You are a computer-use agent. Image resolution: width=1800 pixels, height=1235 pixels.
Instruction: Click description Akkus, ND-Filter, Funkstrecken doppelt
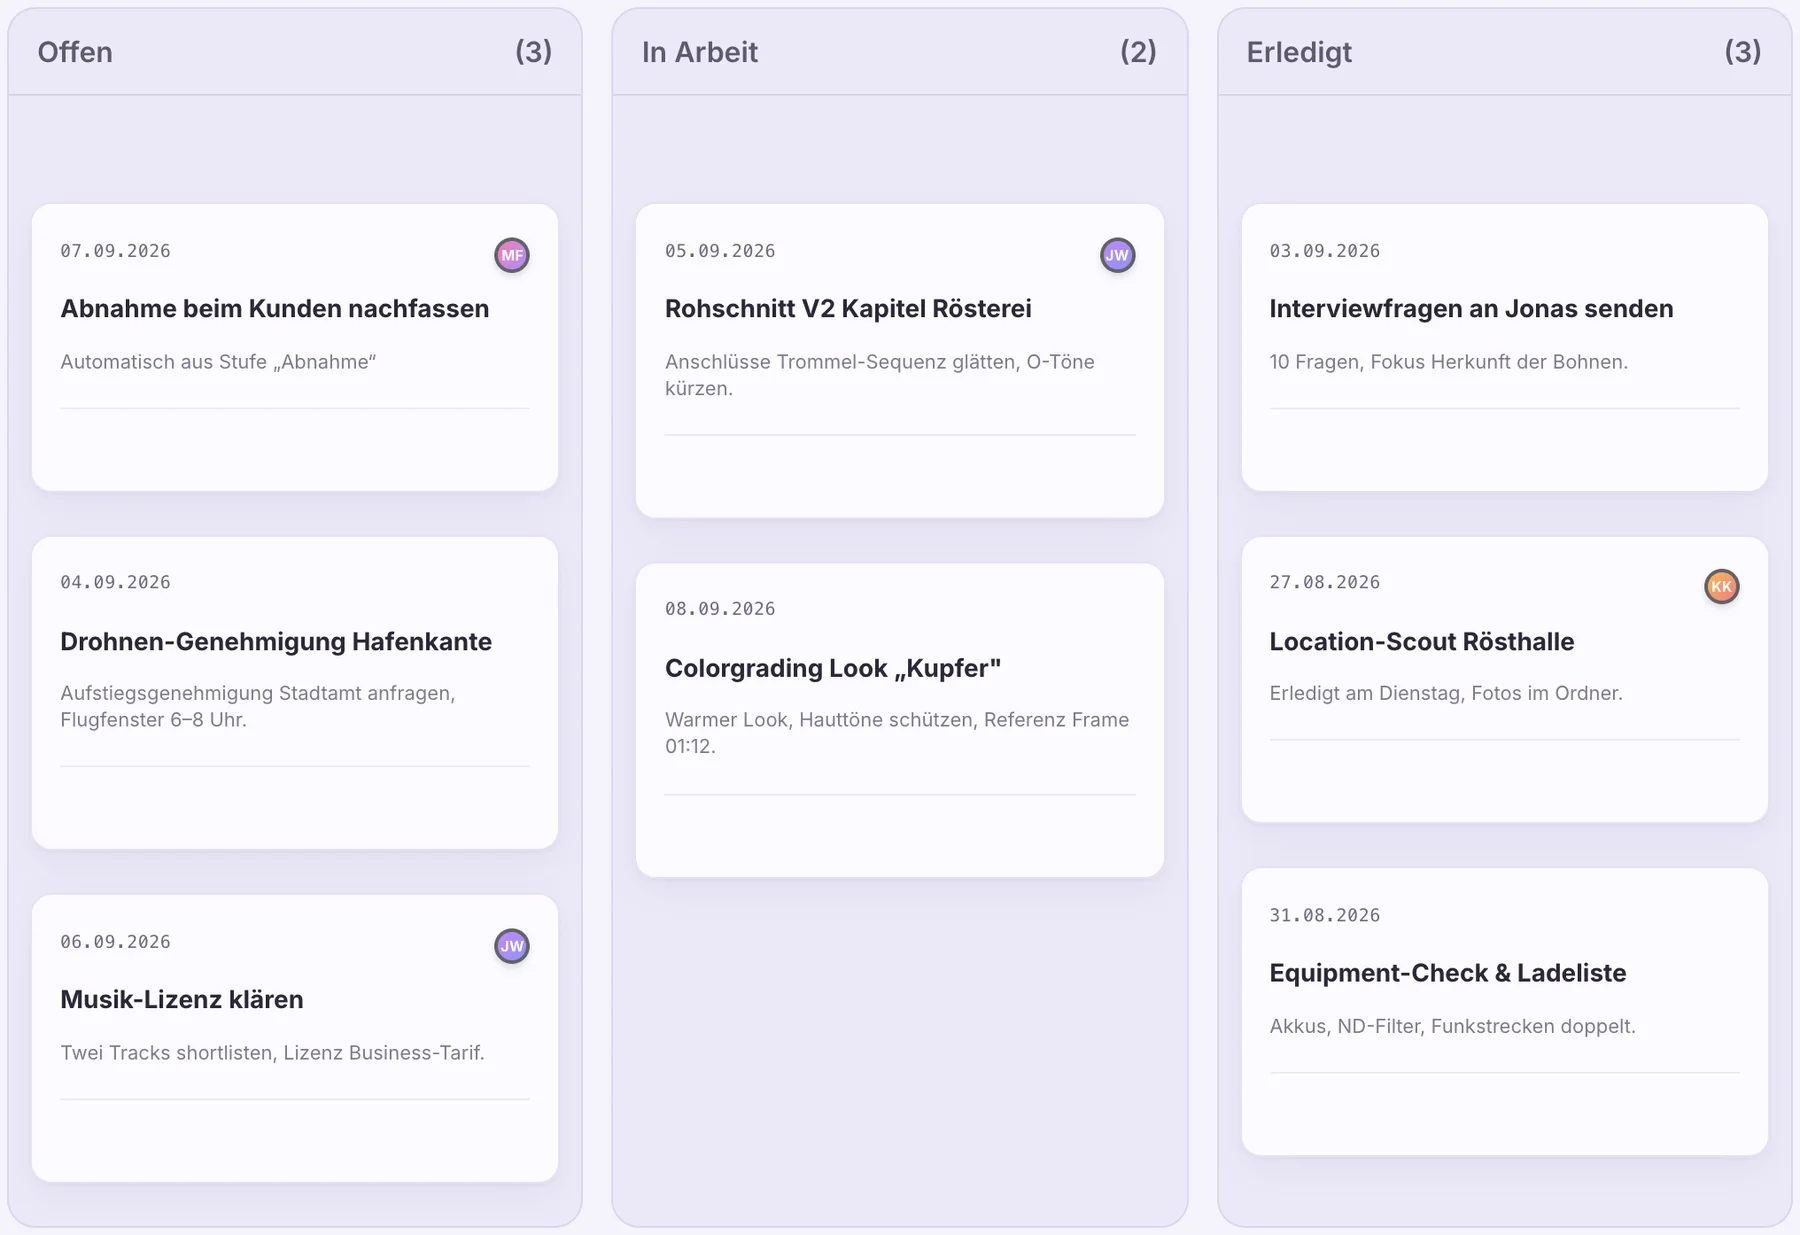click(x=1452, y=1026)
